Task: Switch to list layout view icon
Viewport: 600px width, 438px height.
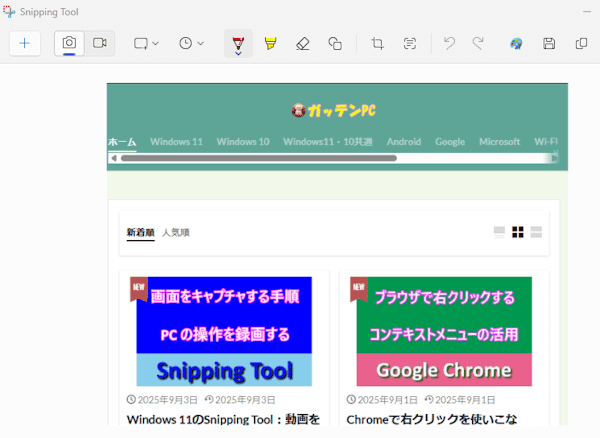Action: pos(499,232)
